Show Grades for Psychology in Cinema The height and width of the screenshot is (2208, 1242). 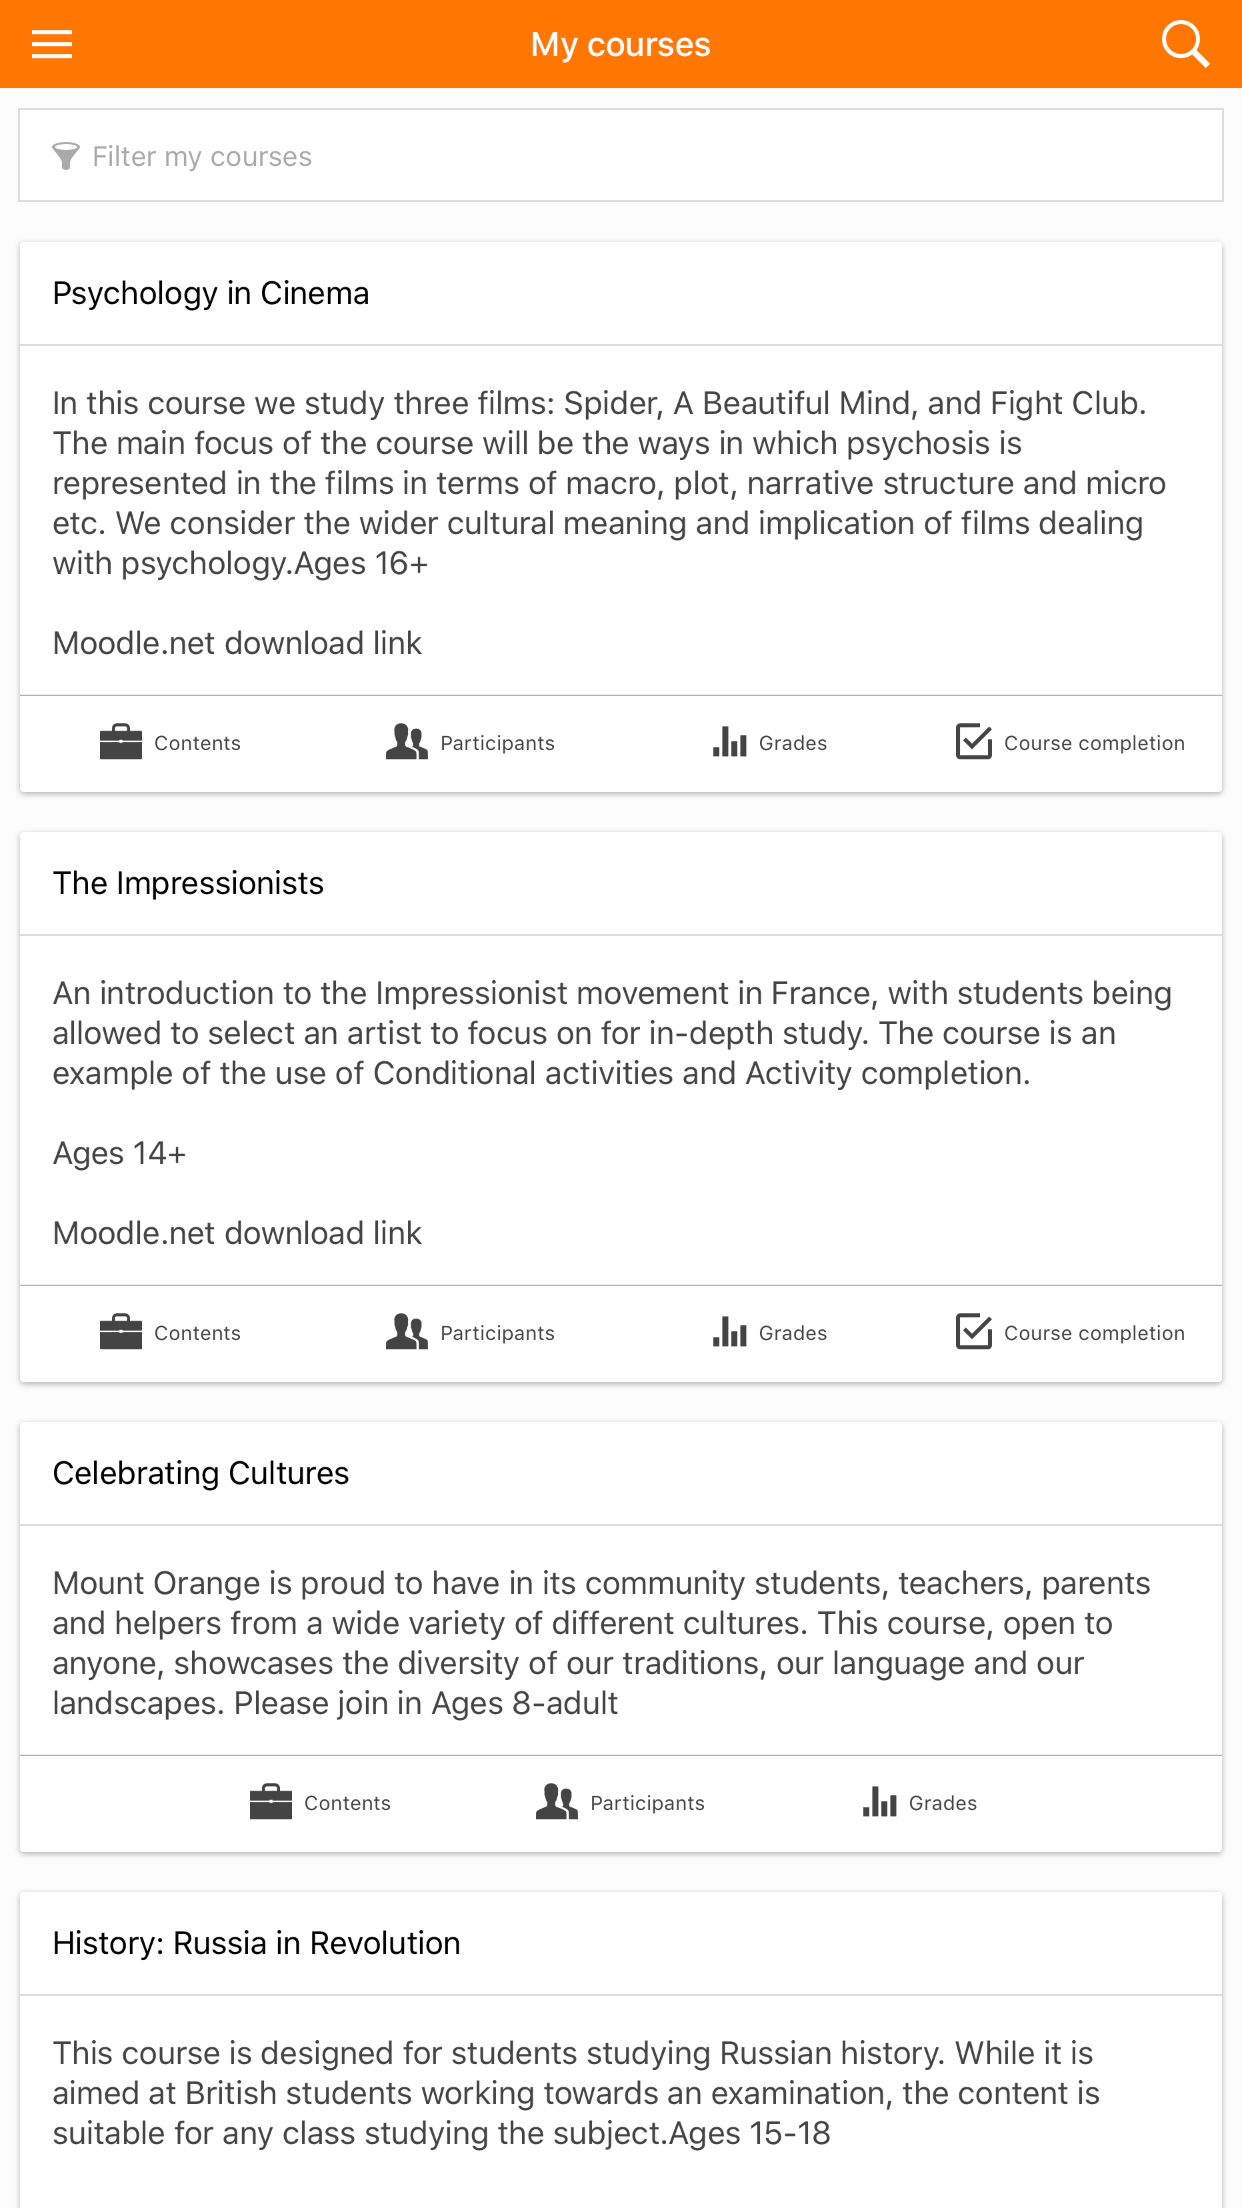[x=770, y=743]
